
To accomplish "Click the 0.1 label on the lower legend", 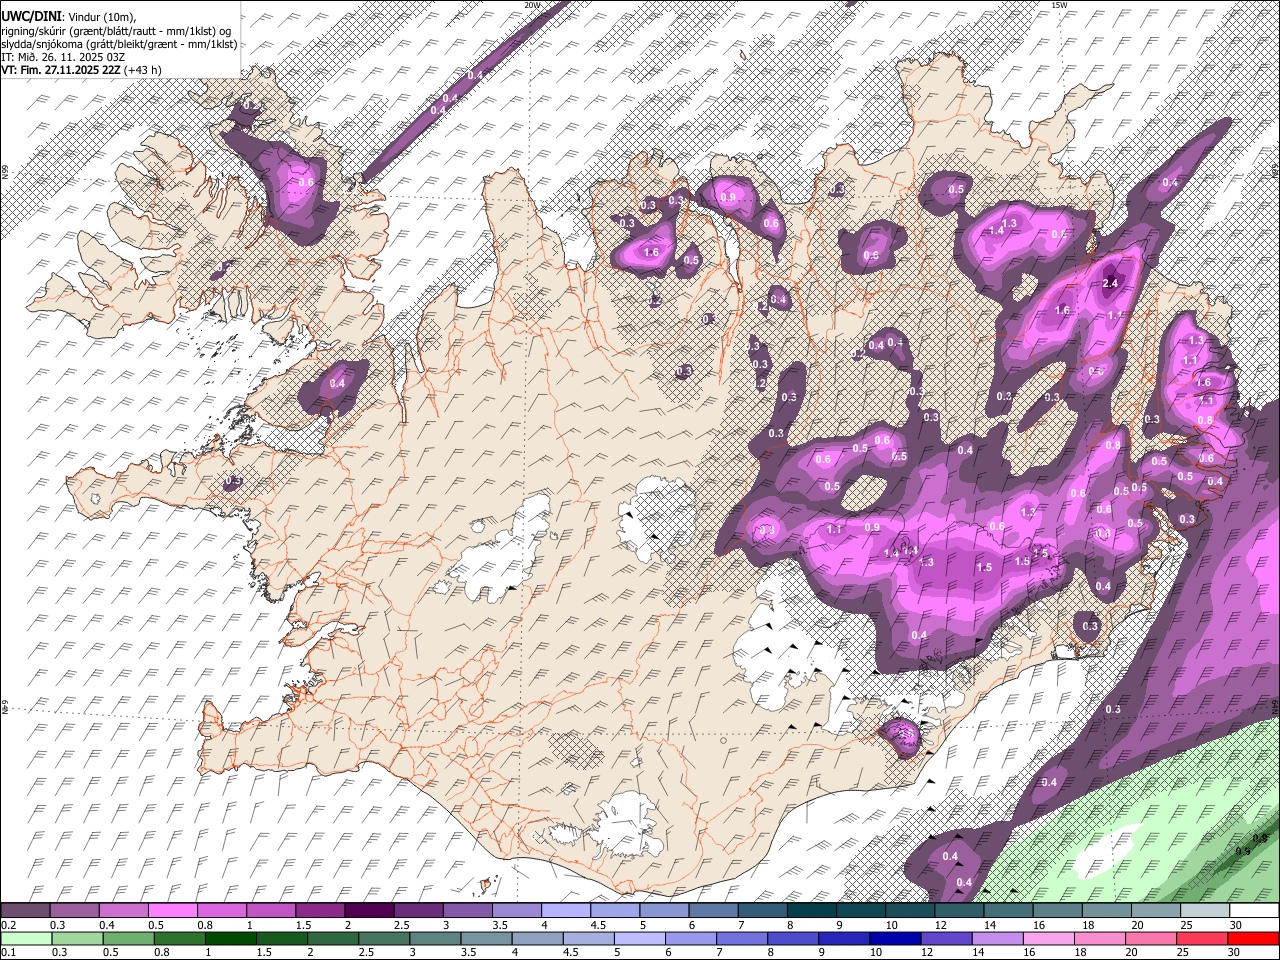I will tap(7, 952).
